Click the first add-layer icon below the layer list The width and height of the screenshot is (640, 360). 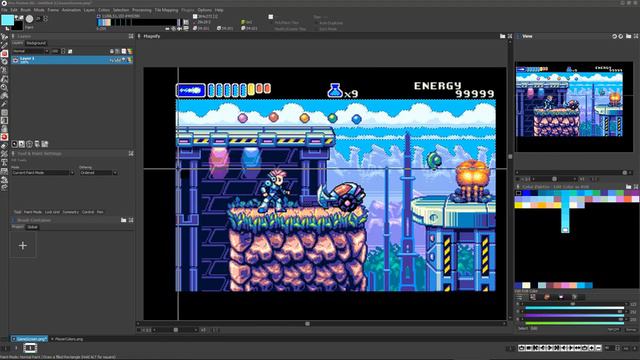(14, 144)
